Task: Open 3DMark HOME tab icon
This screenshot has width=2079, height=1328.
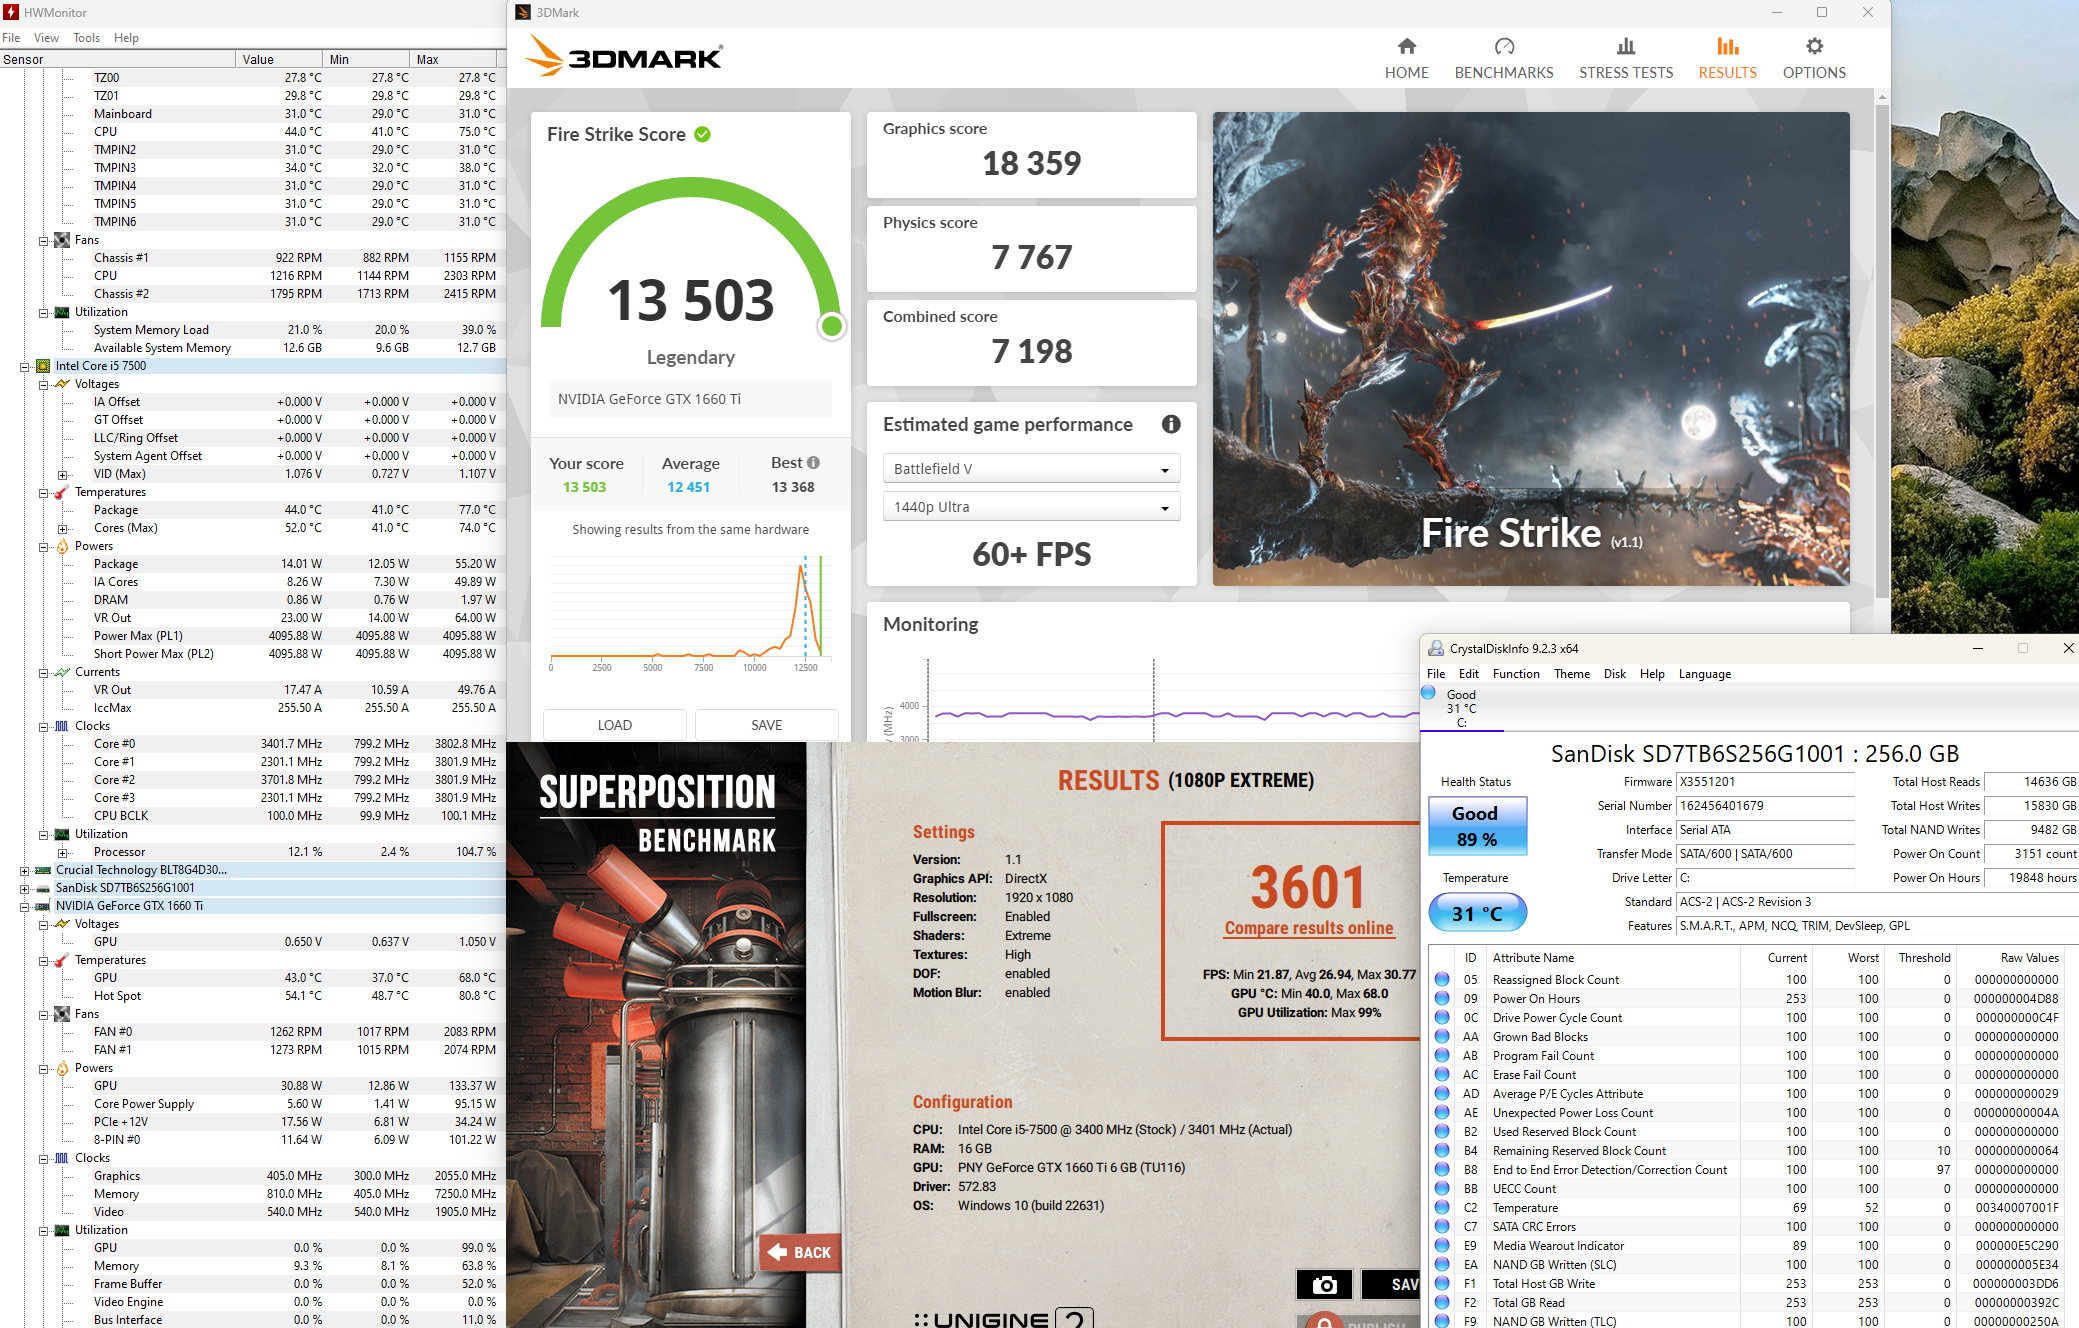Action: 1406,46
